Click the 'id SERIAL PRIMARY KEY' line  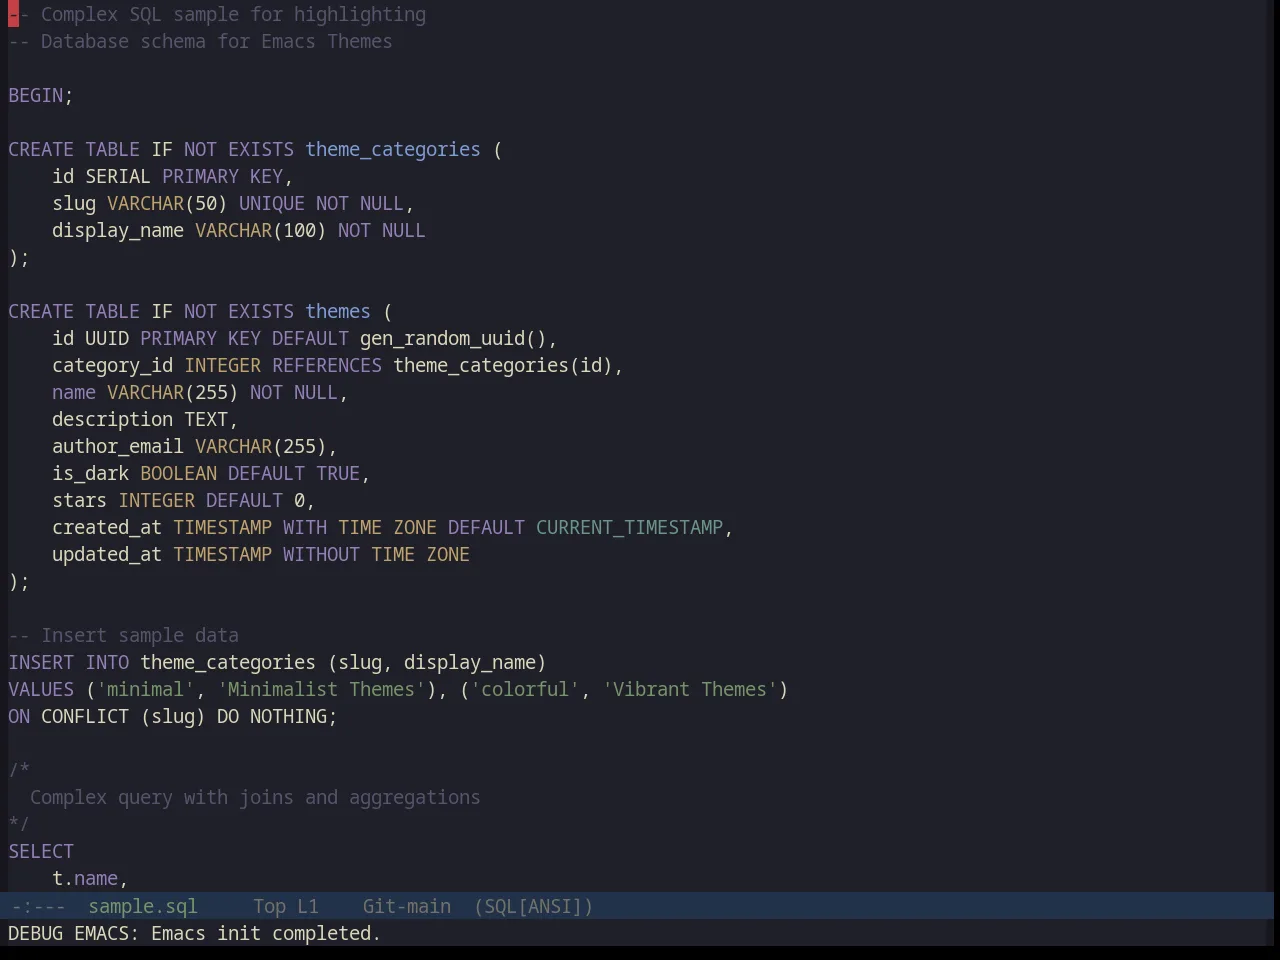click(x=172, y=176)
